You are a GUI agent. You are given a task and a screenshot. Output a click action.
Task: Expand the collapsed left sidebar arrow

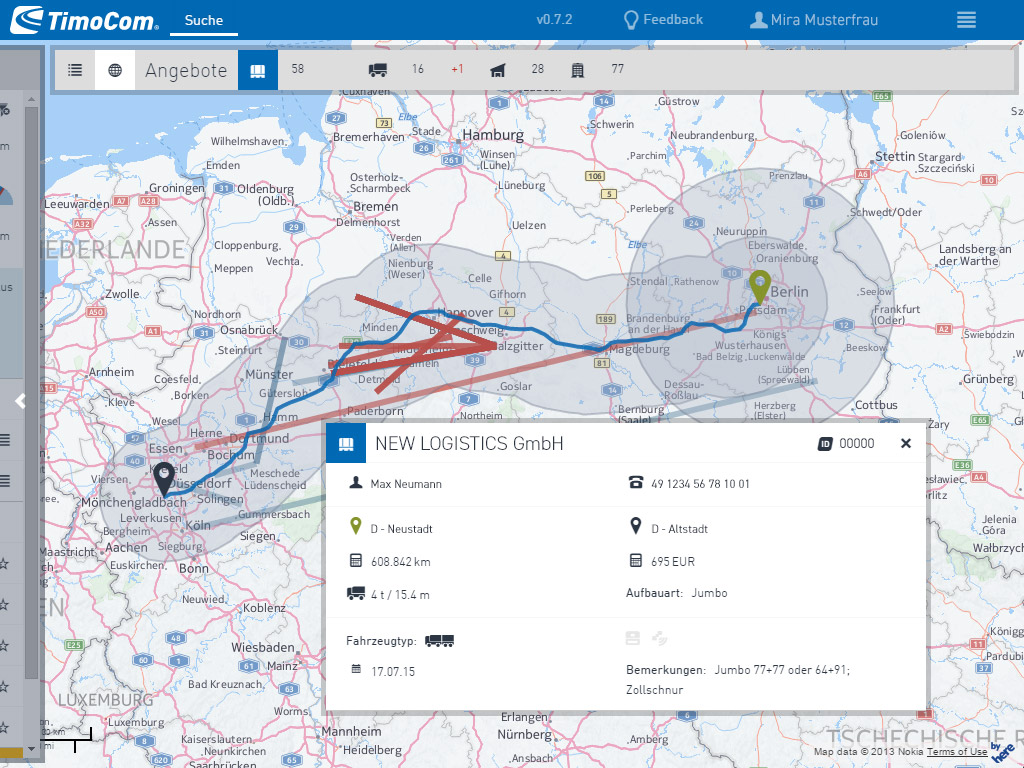tap(20, 401)
